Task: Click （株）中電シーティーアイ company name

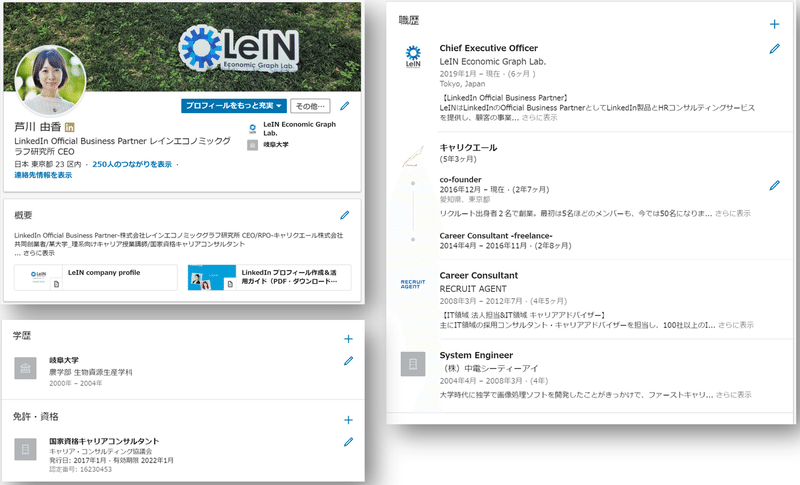Action: tap(489, 368)
